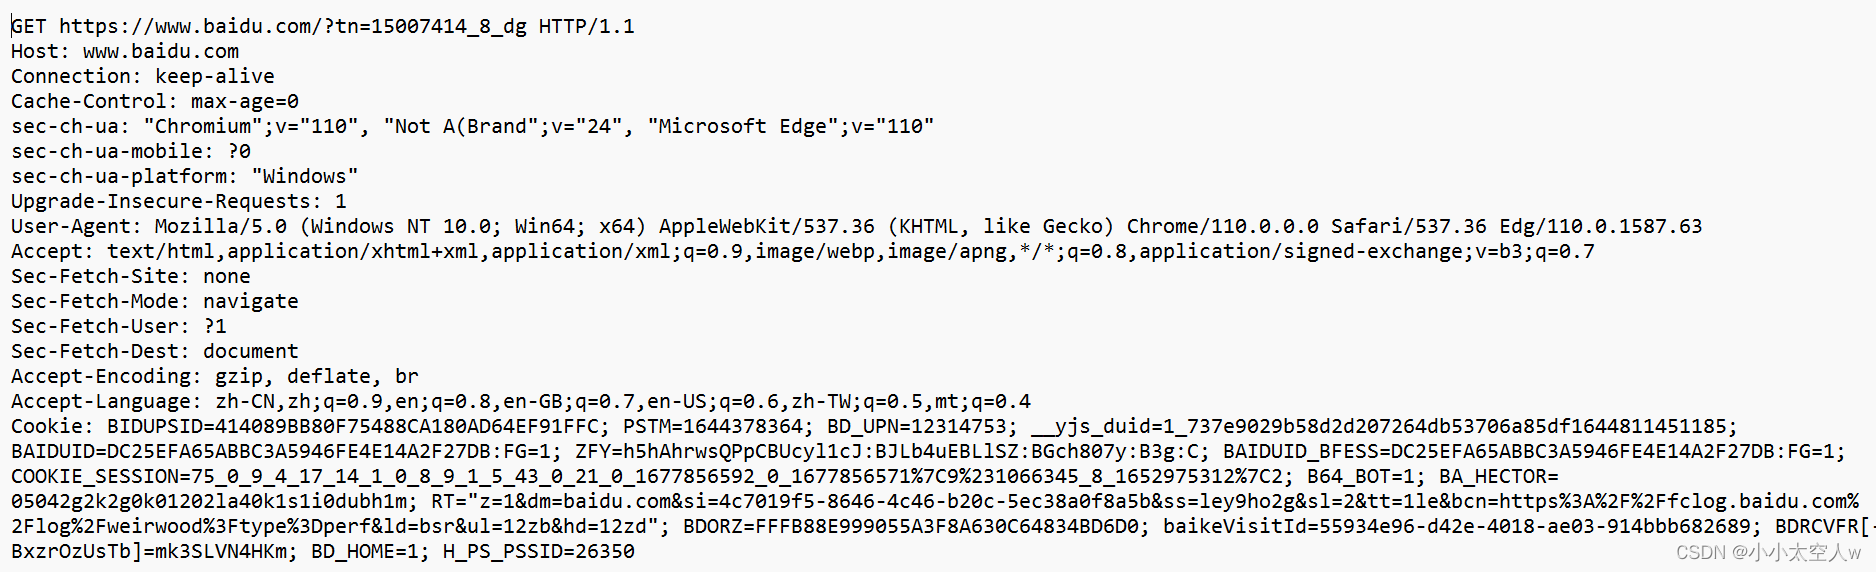Click the Host www.baidu.com header
This screenshot has height=572, width=1876.
pyautogui.click(x=125, y=51)
